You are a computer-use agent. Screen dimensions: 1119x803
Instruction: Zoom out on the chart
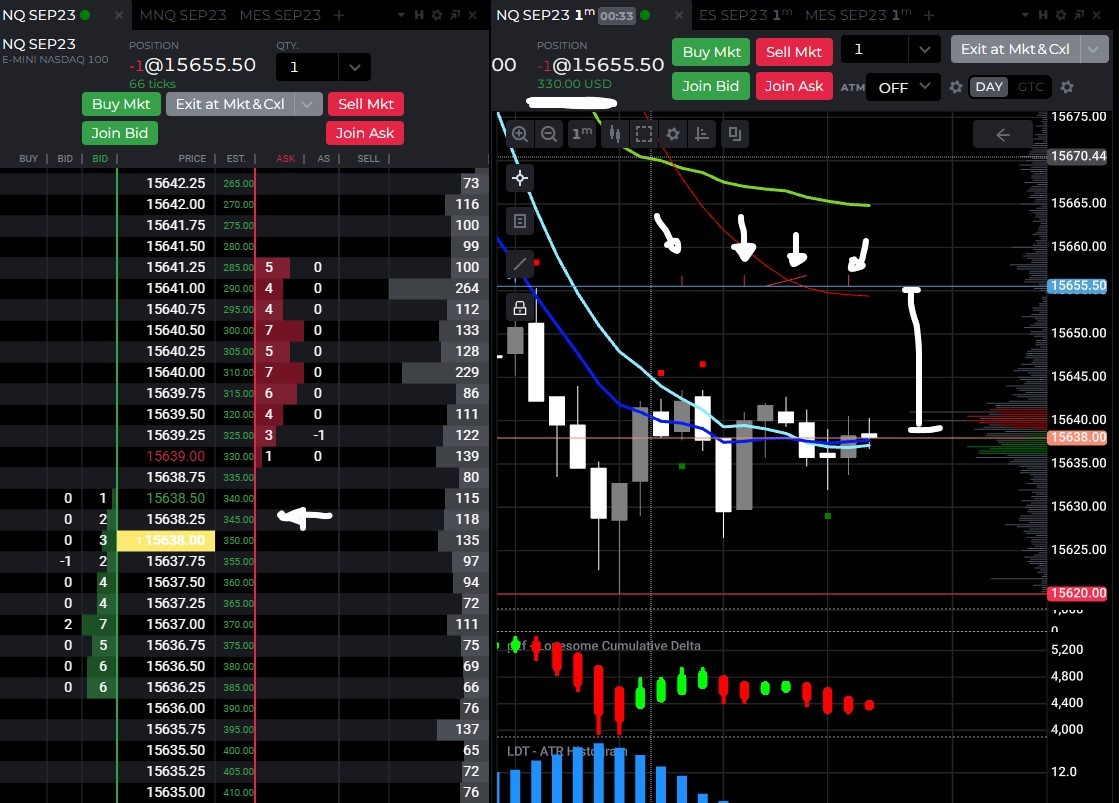(x=549, y=134)
